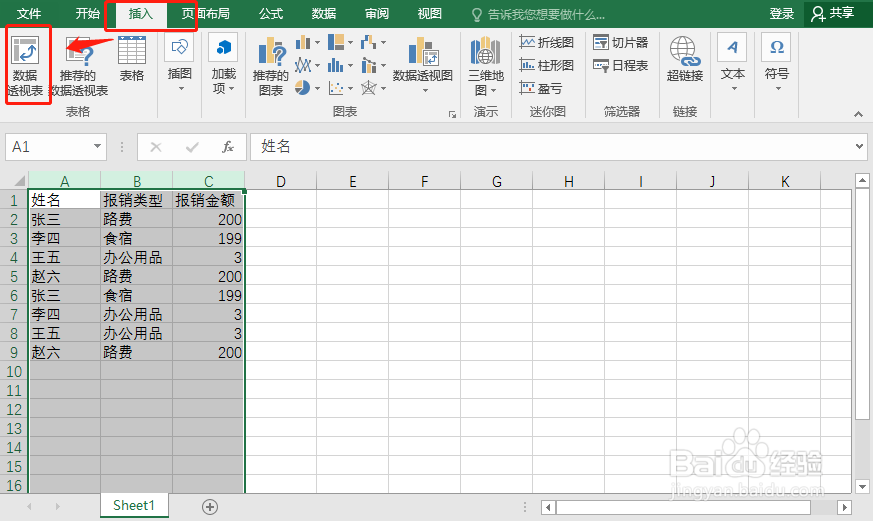Viewport: 873px width, 521px height.
Task: Click the 共享 share button
Action: pos(833,13)
